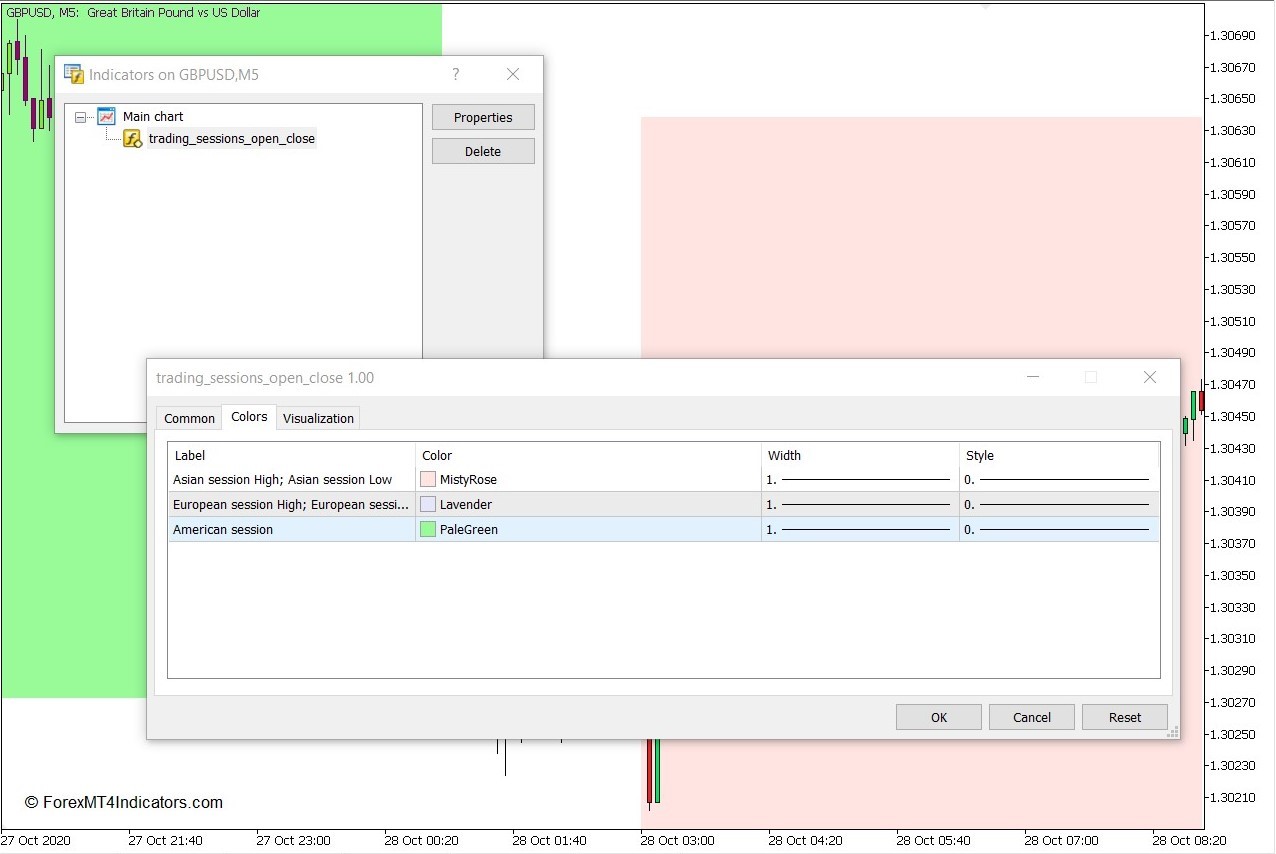Select the Asian session High/Low row label
The image size is (1276, 854).
[x=283, y=480]
